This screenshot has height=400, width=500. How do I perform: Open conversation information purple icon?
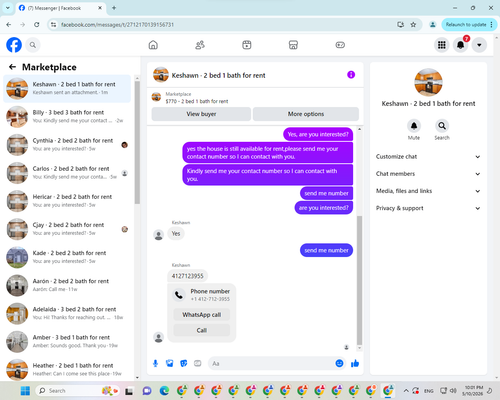351,75
